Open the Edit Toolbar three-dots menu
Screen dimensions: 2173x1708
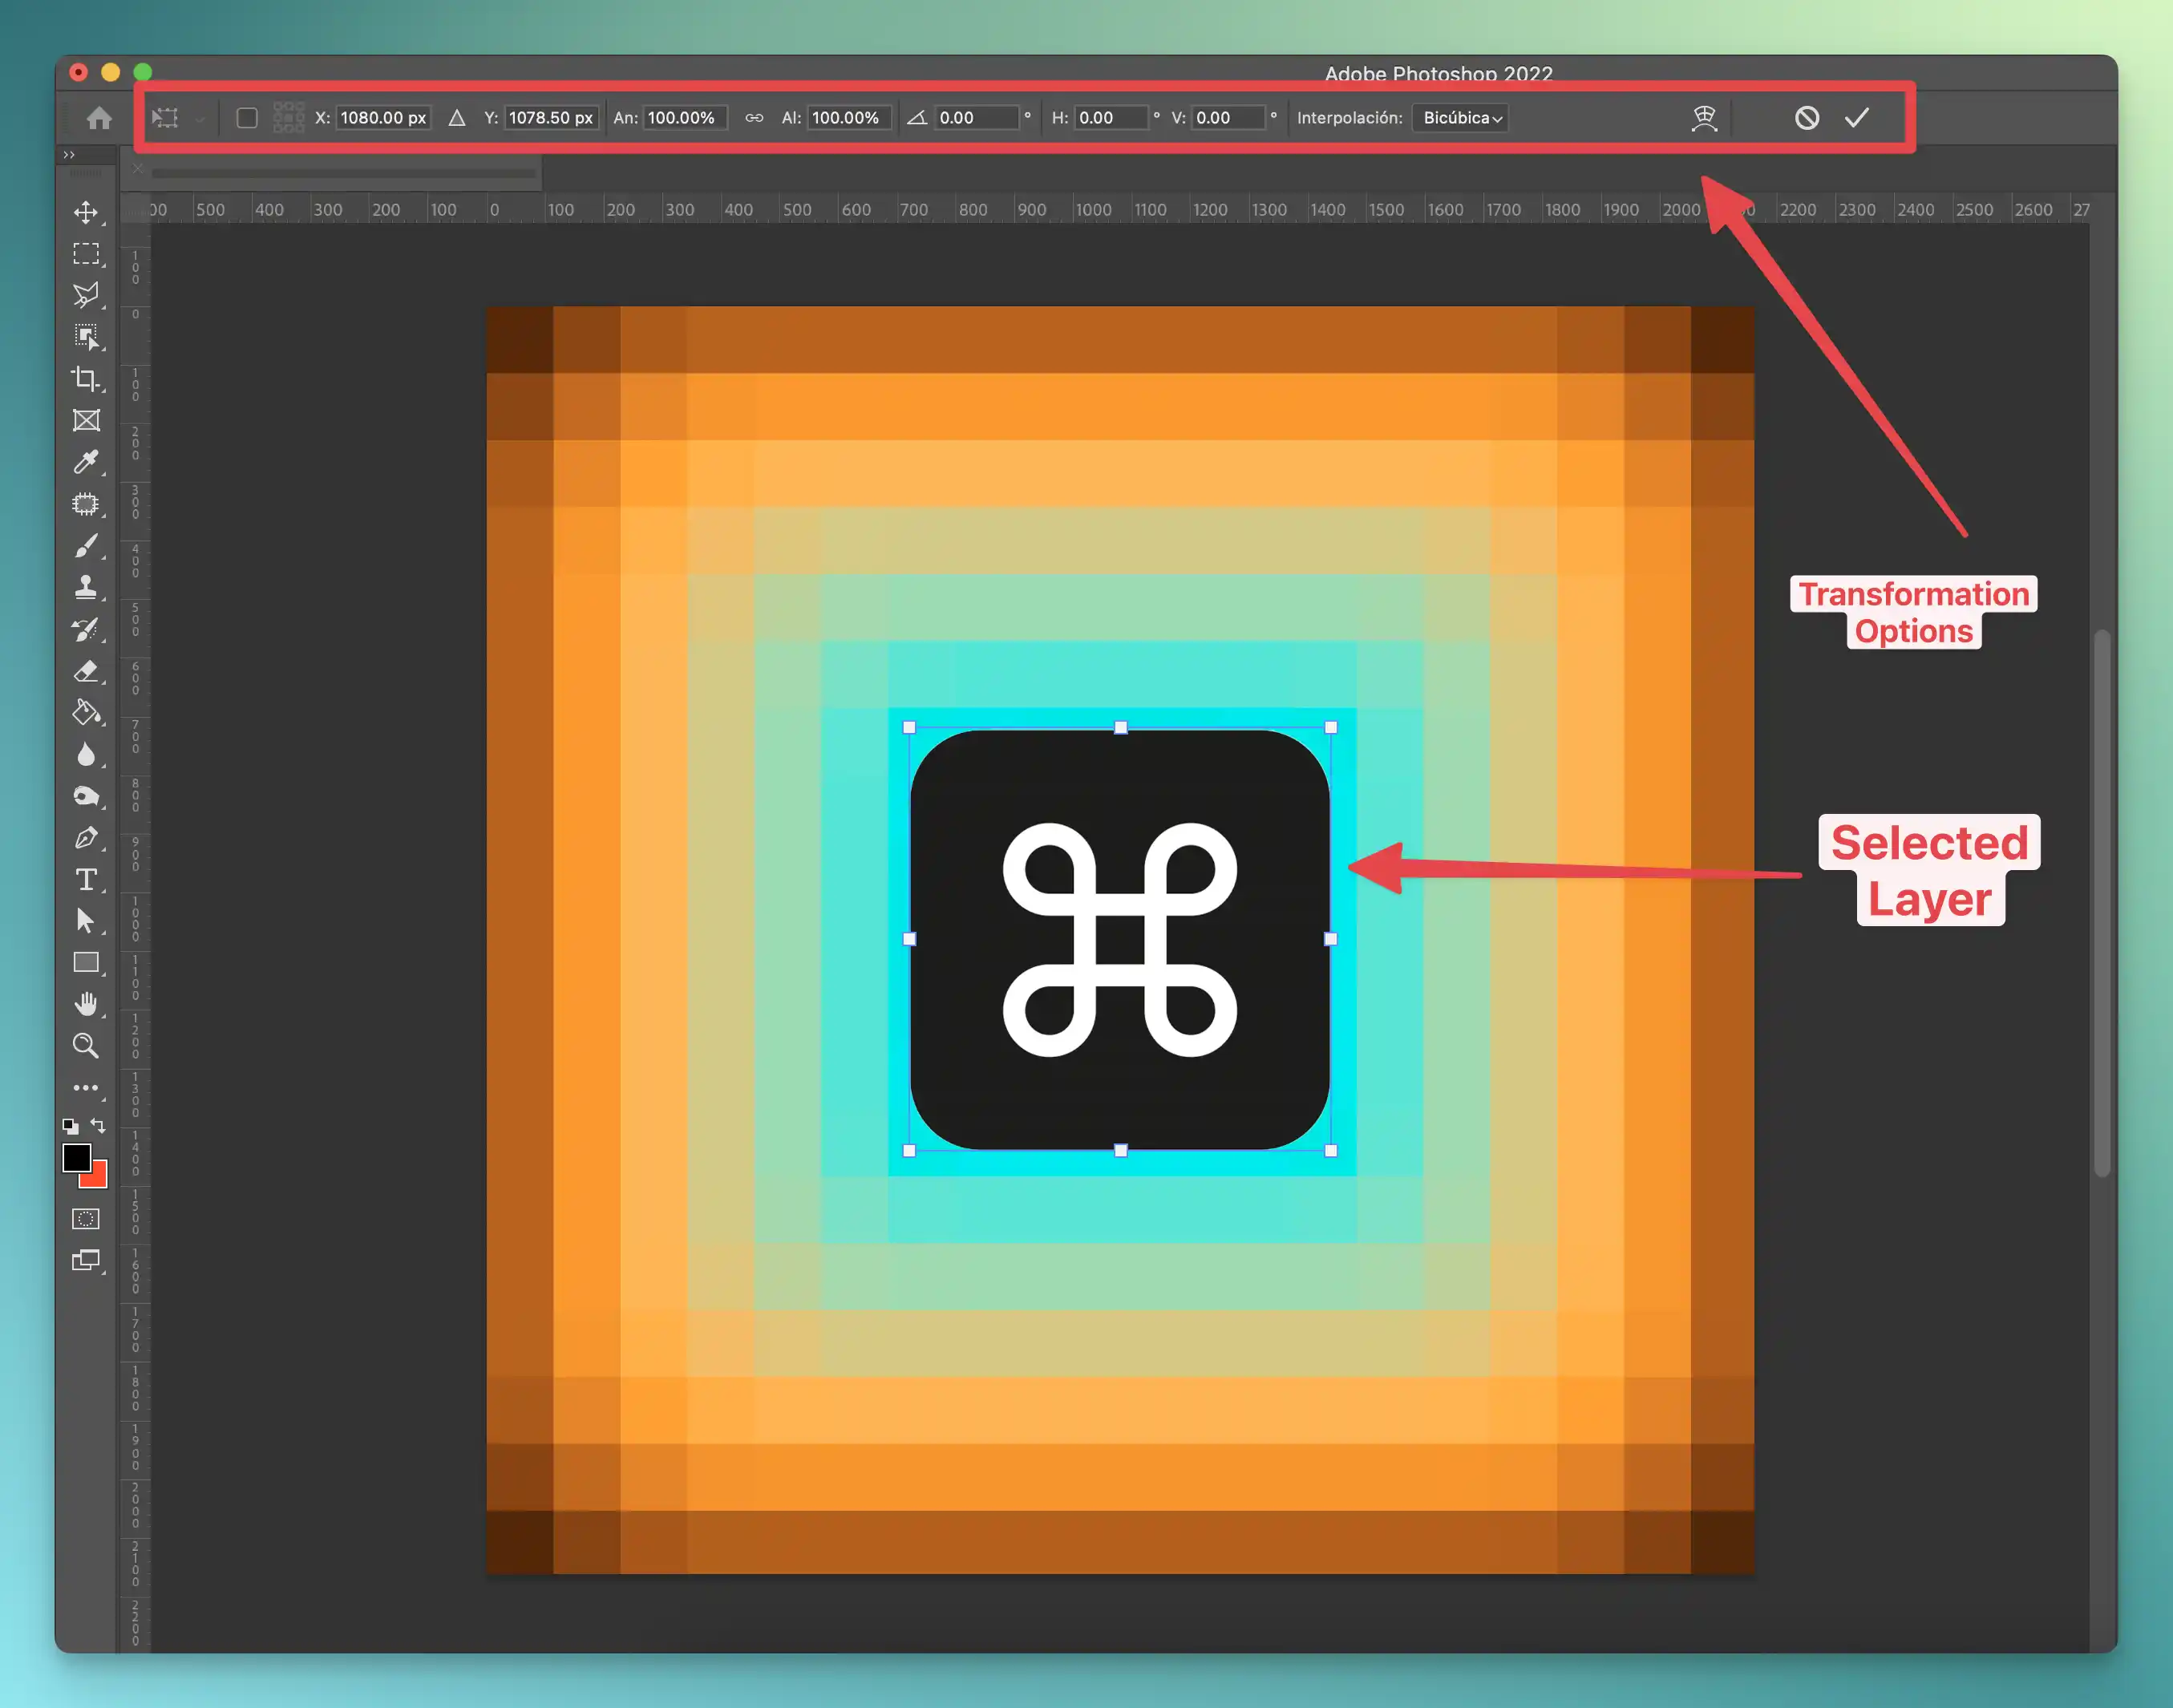[x=86, y=1087]
